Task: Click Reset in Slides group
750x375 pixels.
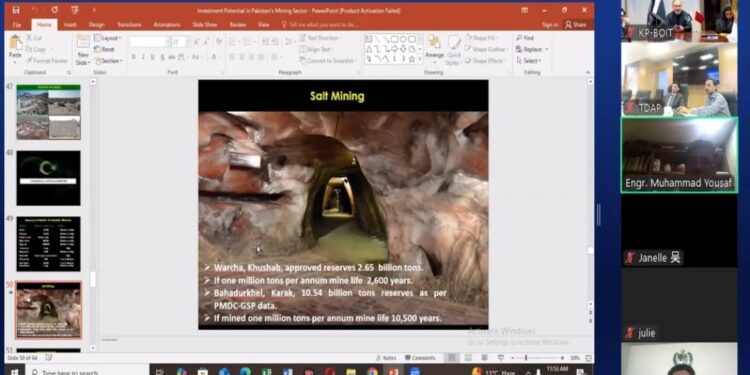Action: 104,49
